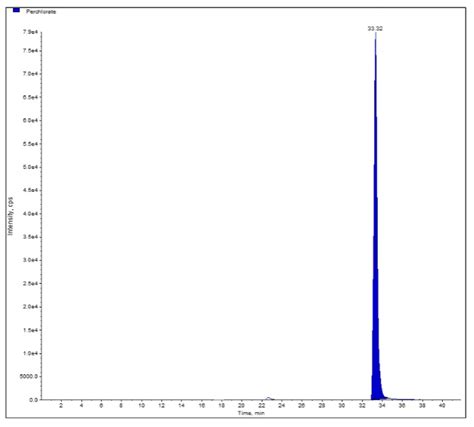474x427 pixels.
Task: Click the Intensity, cps axis title
Action: [x=11, y=216]
